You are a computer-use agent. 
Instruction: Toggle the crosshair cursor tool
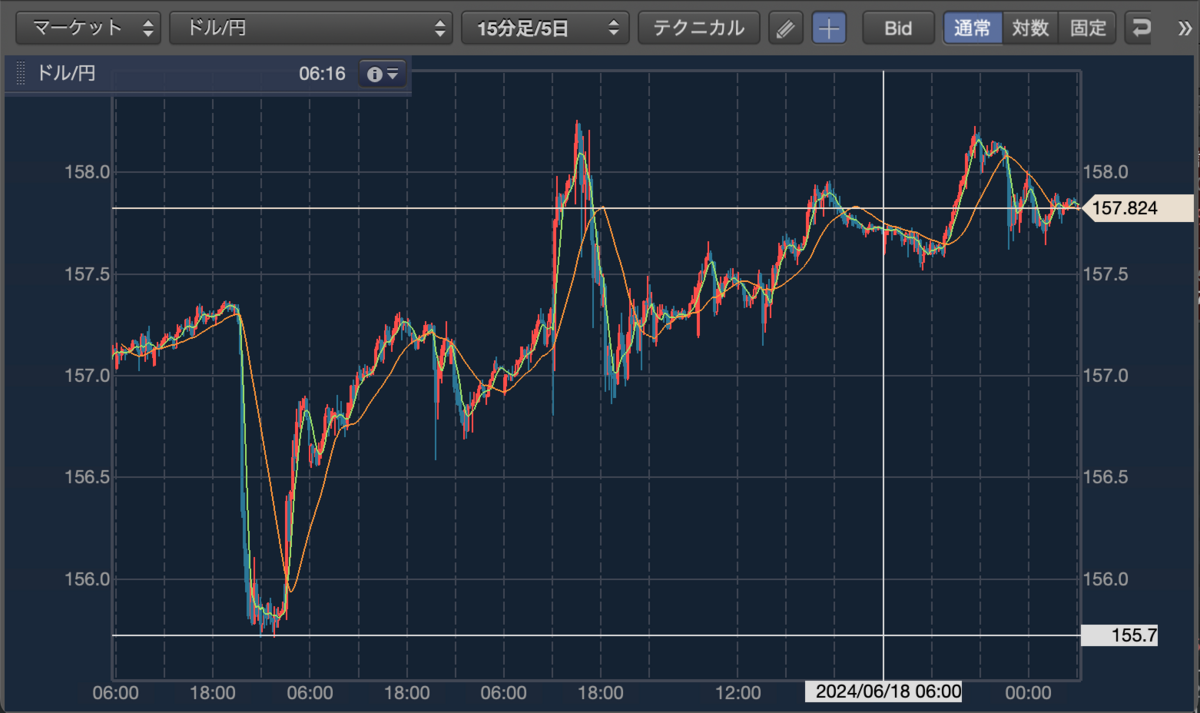tap(828, 28)
